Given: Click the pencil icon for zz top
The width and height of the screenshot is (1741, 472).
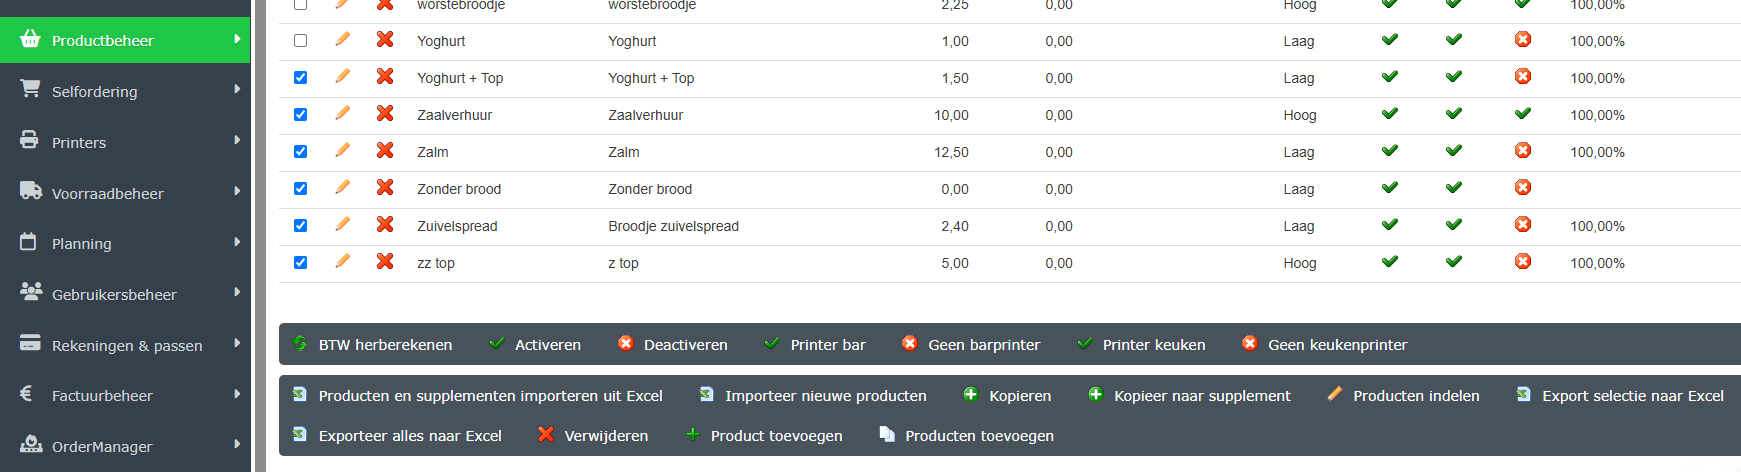Looking at the screenshot, I should (342, 262).
